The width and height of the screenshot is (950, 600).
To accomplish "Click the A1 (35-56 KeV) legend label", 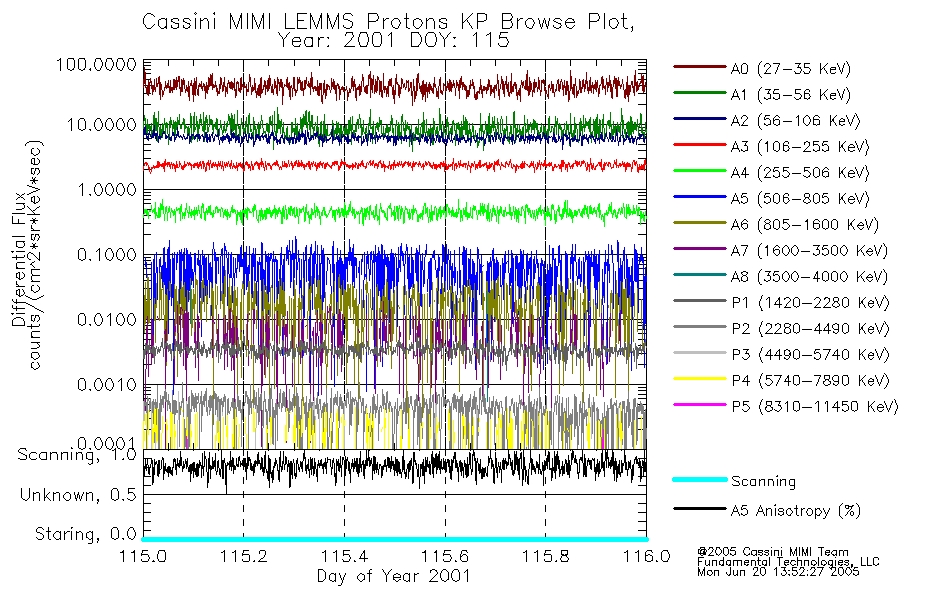I will pos(790,95).
